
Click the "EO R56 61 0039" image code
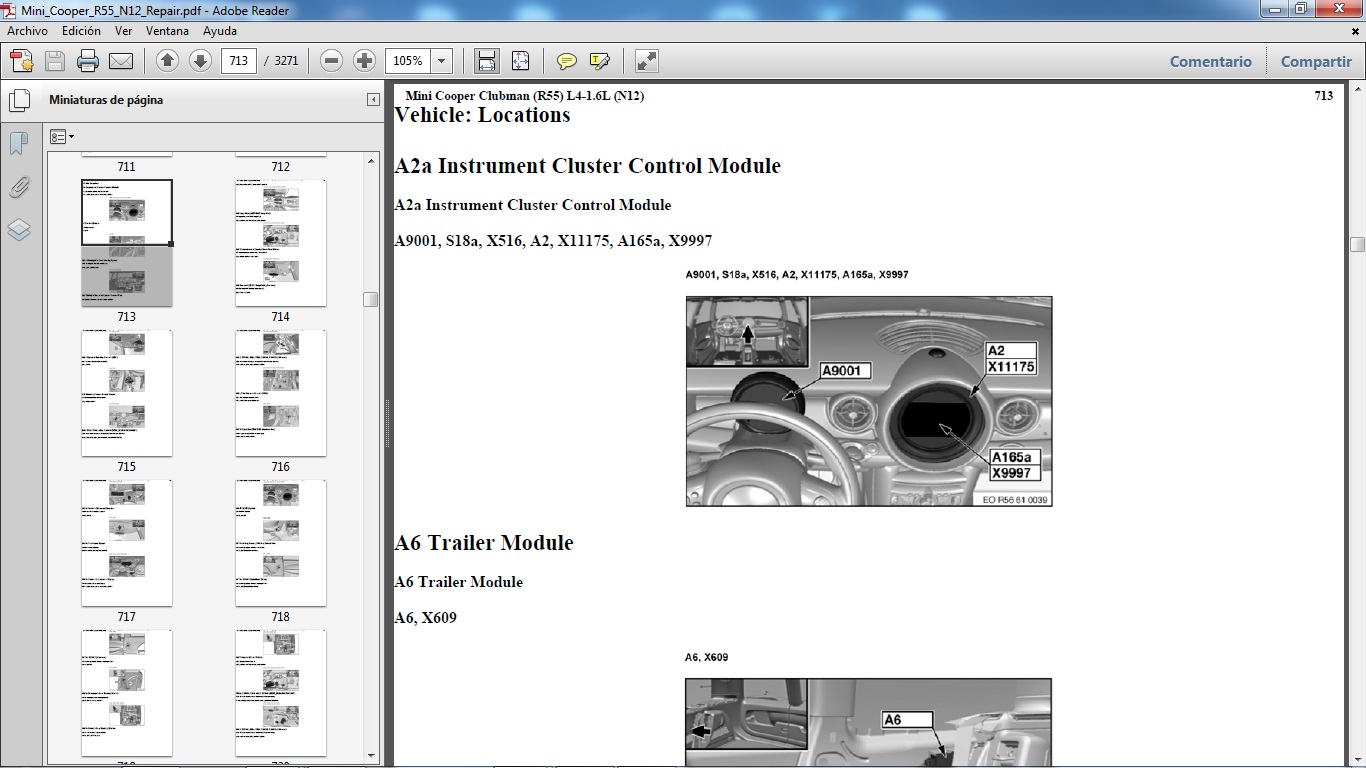(1015, 499)
